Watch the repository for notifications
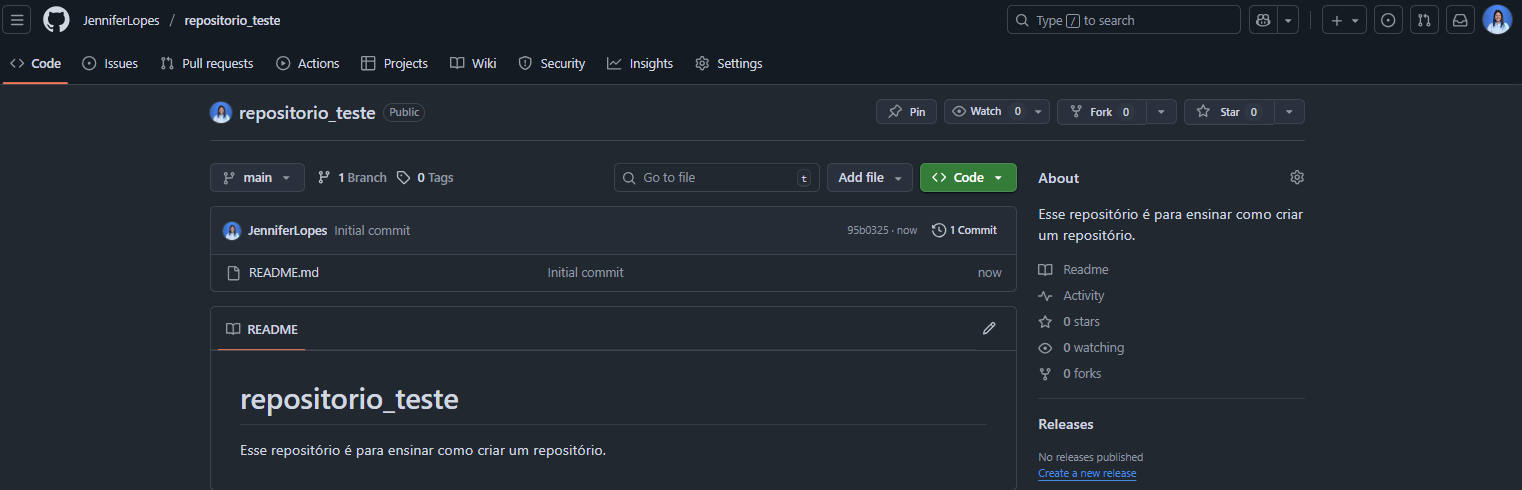The width and height of the screenshot is (1522, 490). click(986, 112)
